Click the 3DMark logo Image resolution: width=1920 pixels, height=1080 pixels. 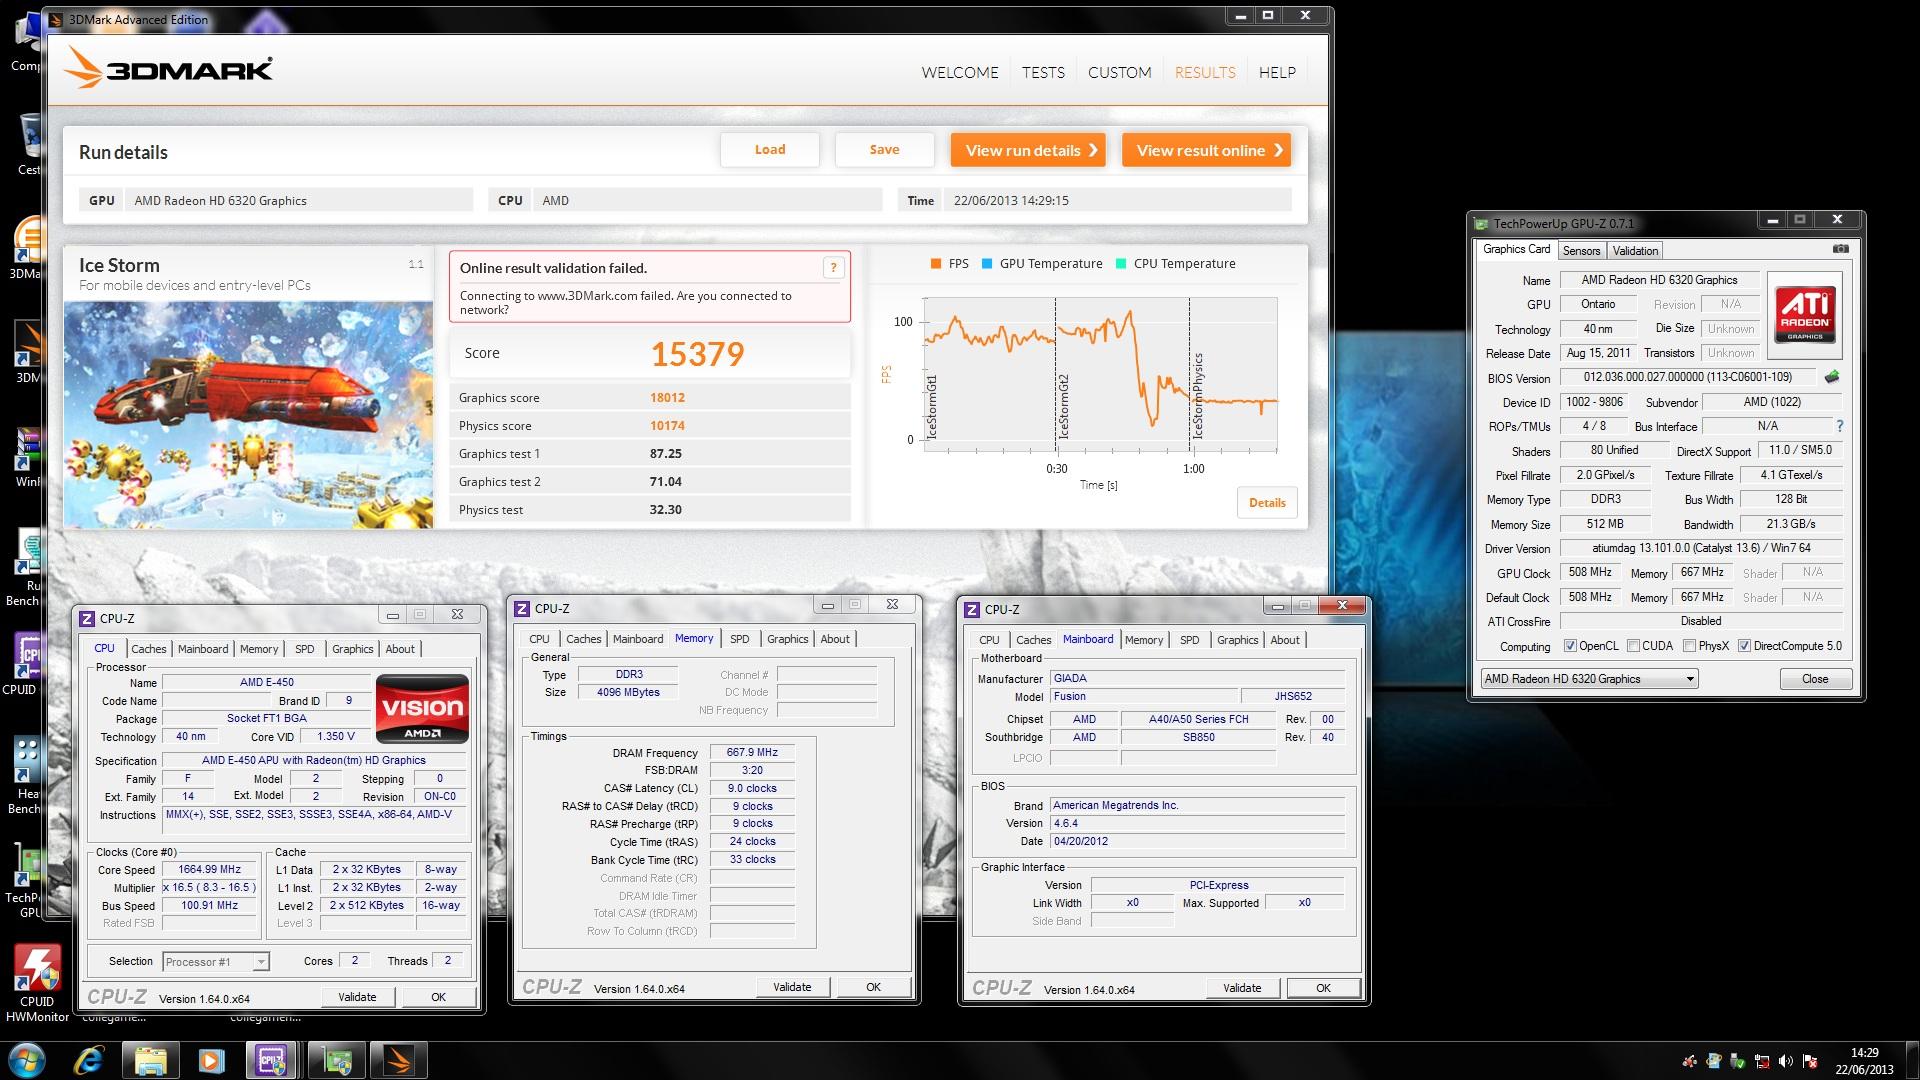click(x=169, y=70)
